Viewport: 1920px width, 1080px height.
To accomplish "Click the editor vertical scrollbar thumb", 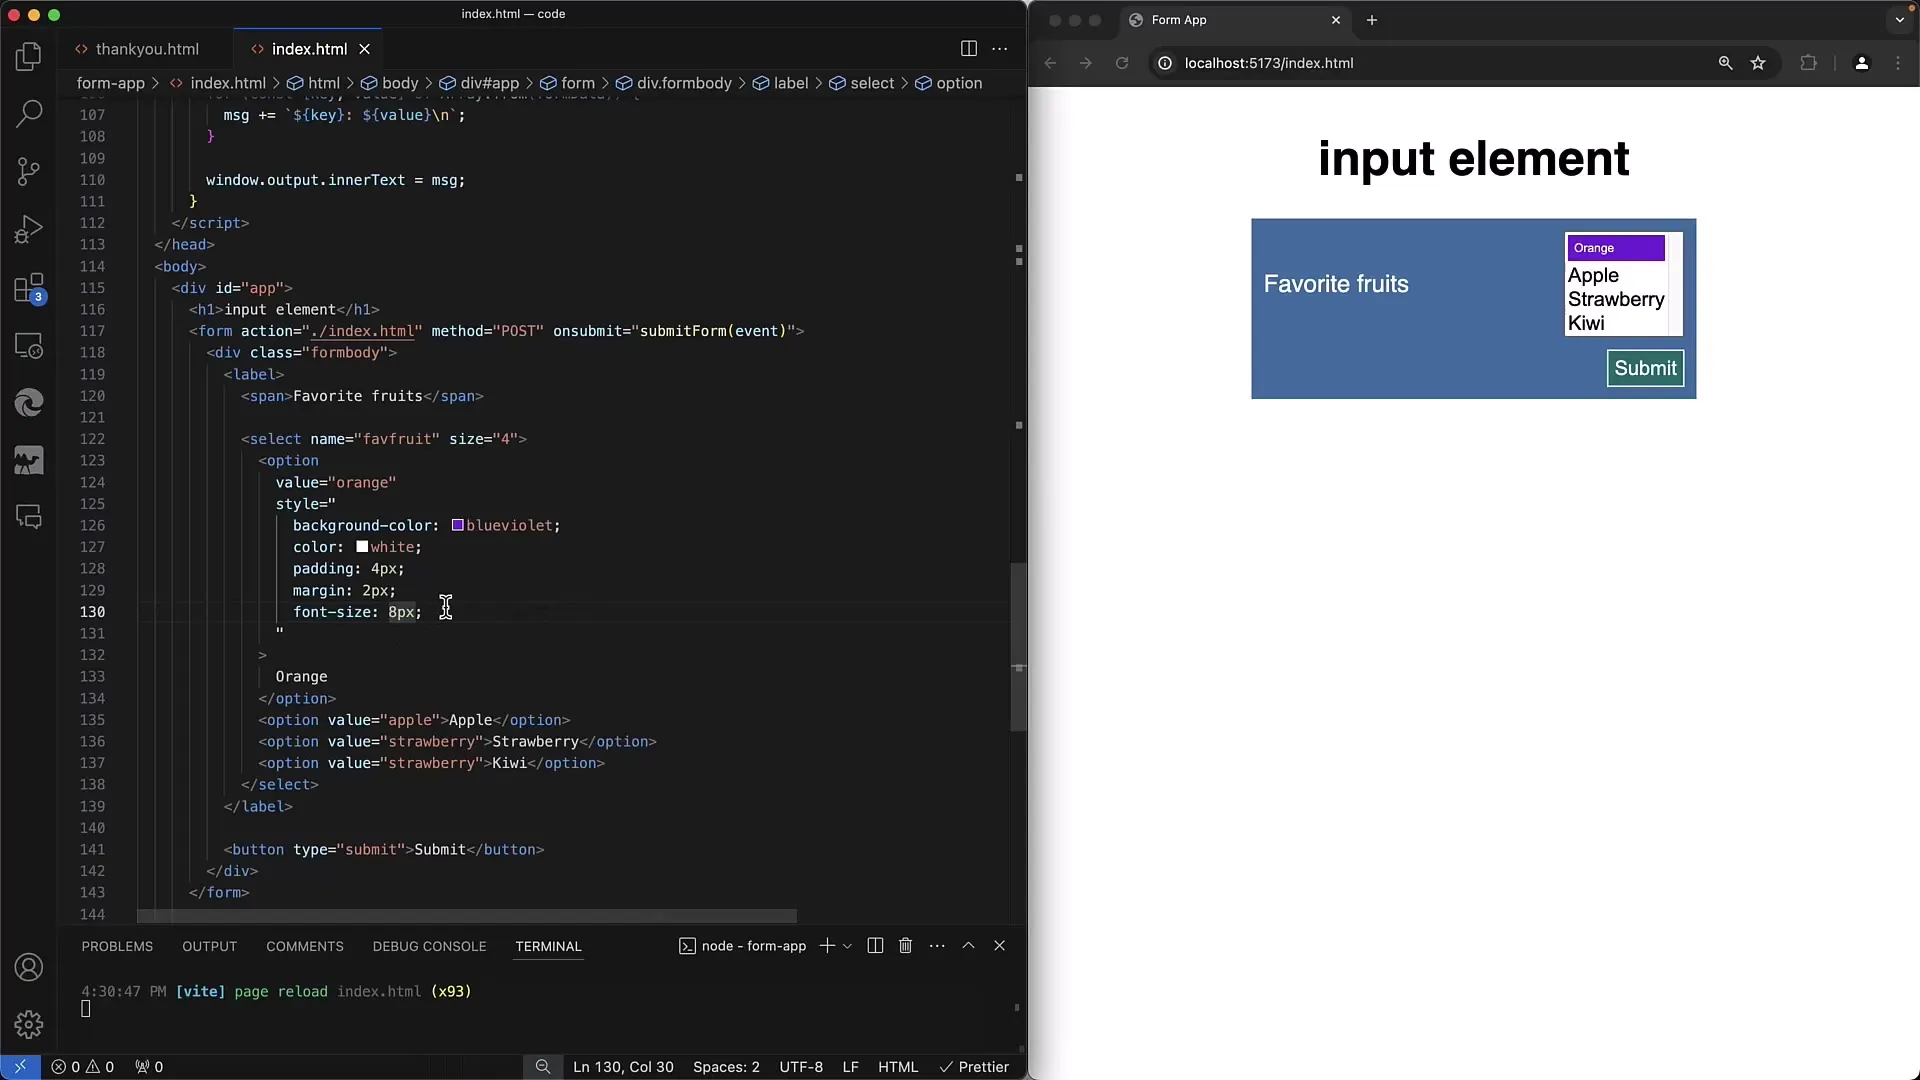I will pos(1018,647).
